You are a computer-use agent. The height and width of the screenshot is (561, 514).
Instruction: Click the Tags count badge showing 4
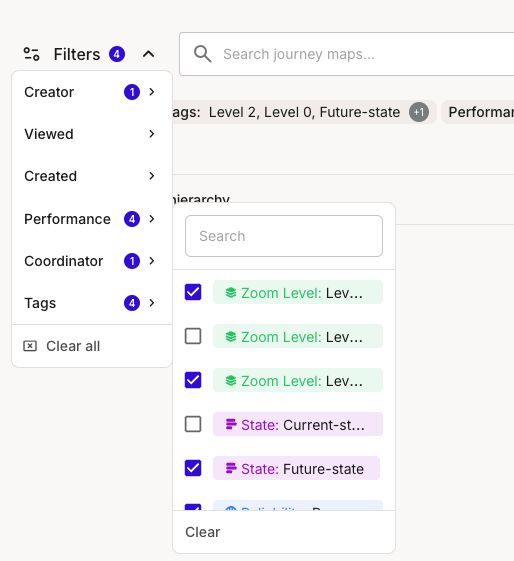click(132, 303)
